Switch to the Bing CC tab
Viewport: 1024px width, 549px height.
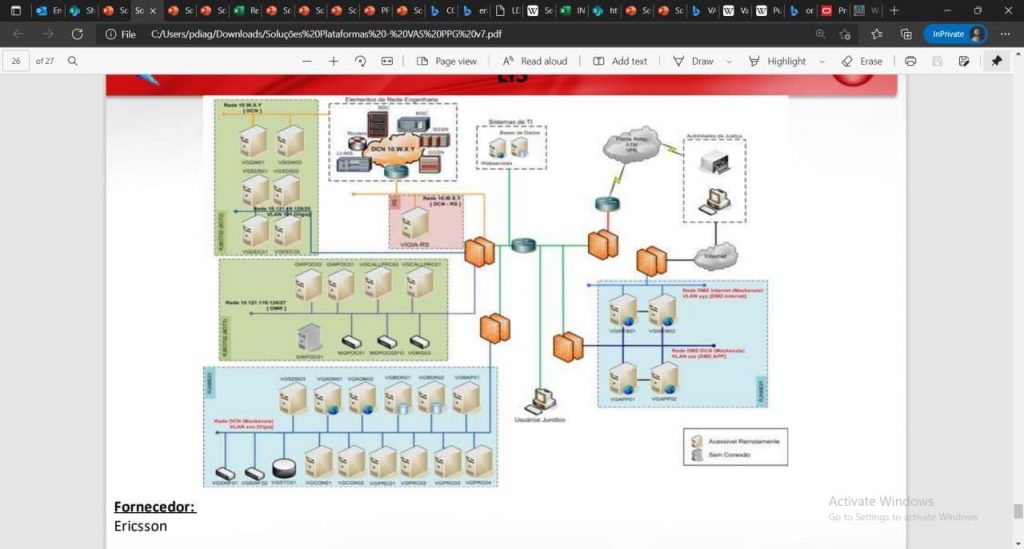[x=443, y=10]
